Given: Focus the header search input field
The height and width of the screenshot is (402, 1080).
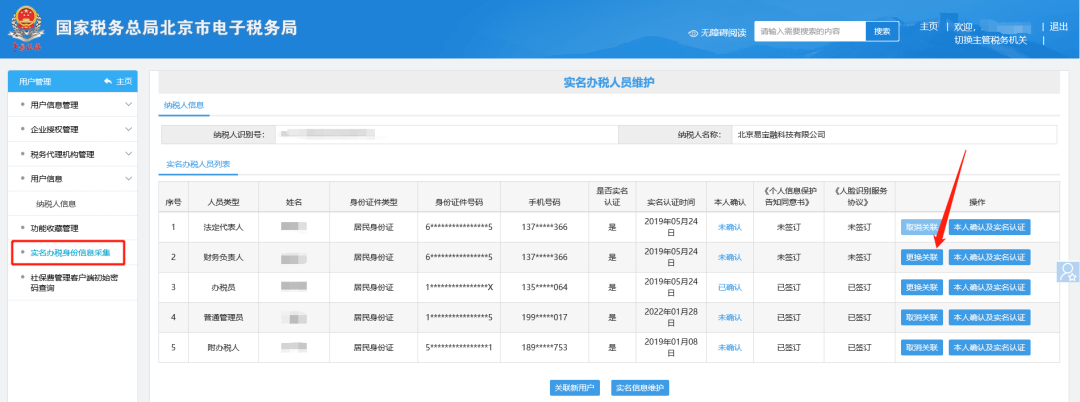Looking at the screenshot, I should click(810, 32).
